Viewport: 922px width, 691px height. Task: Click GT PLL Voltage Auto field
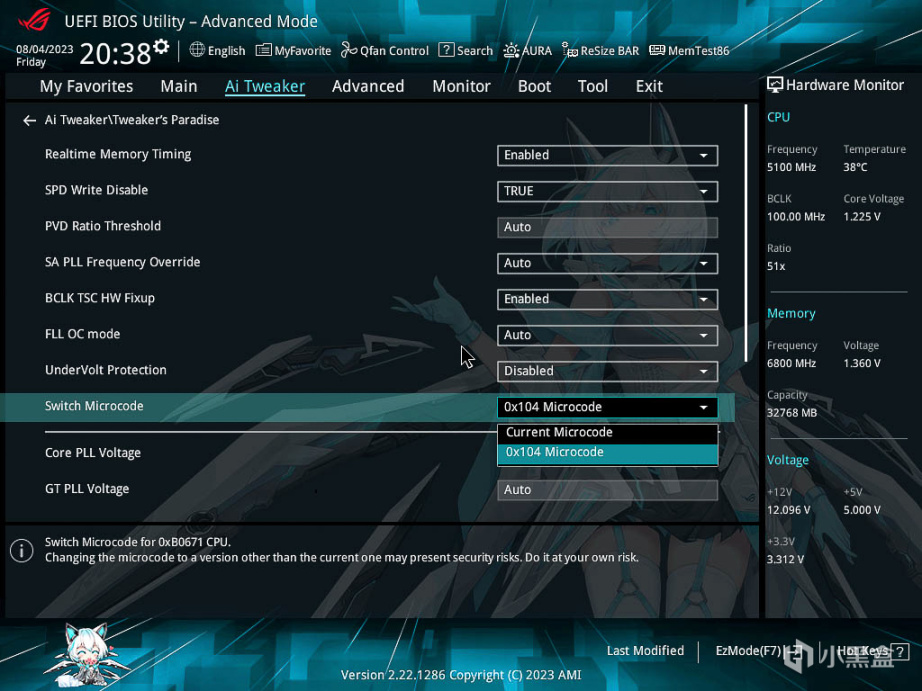point(607,490)
